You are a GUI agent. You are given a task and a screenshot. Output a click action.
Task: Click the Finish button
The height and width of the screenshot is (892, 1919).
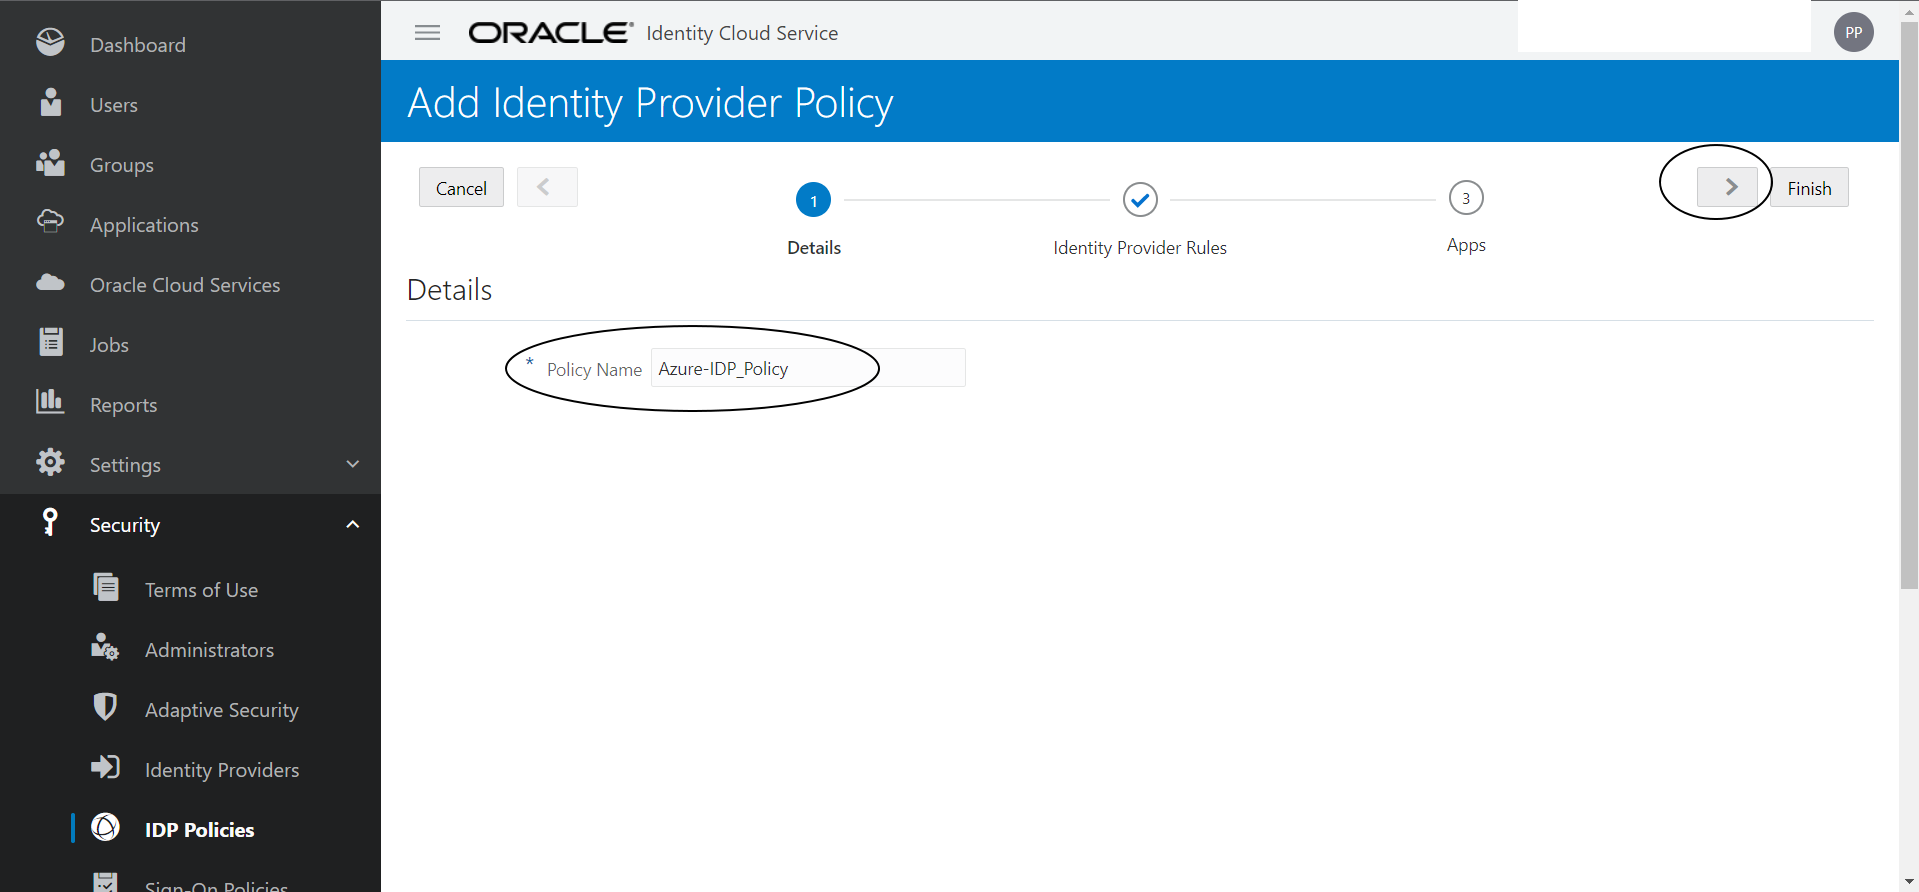coord(1809,187)
